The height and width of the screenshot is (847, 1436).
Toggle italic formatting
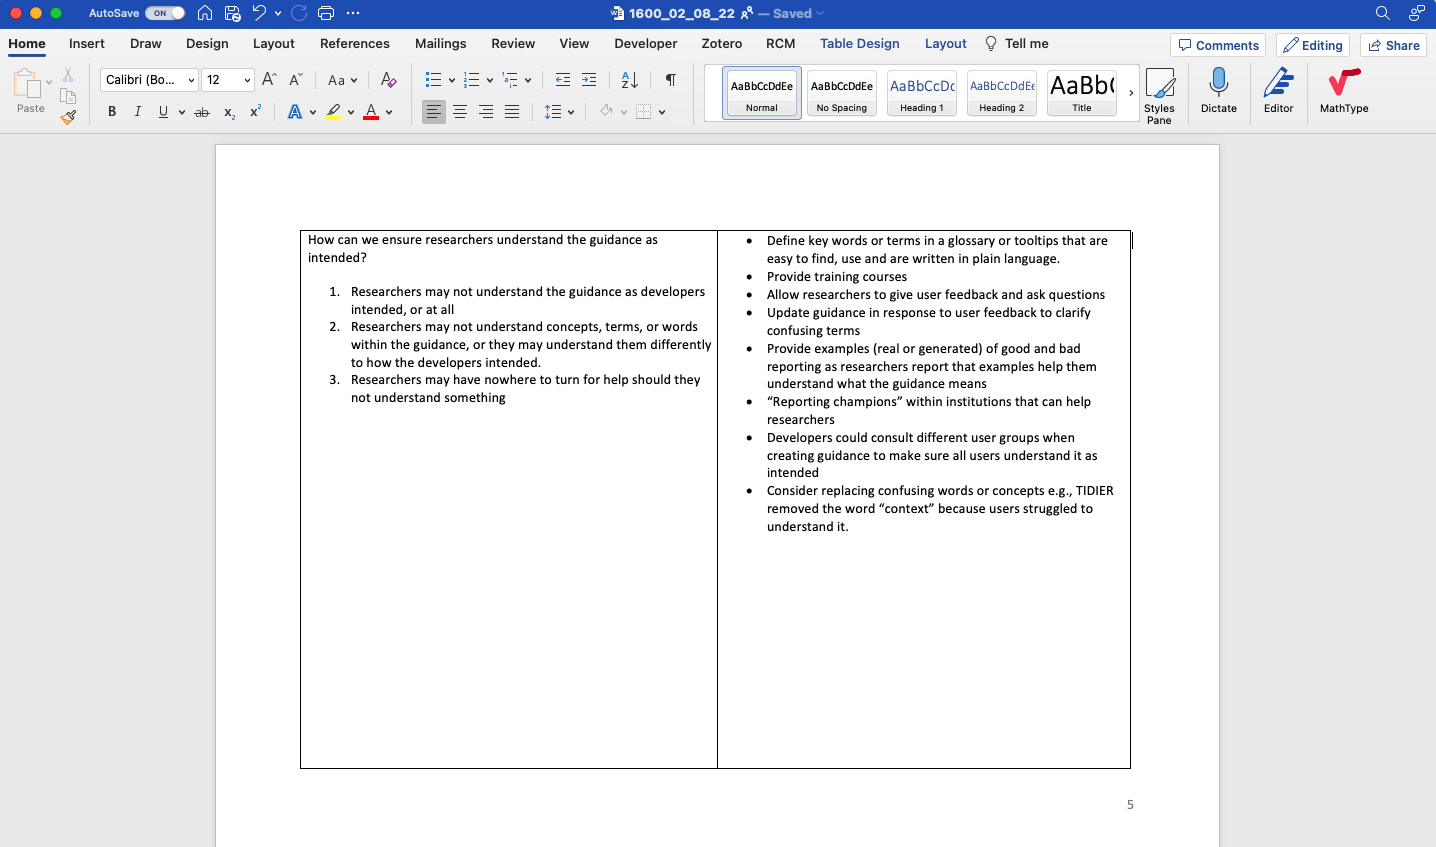click(138, 112)
